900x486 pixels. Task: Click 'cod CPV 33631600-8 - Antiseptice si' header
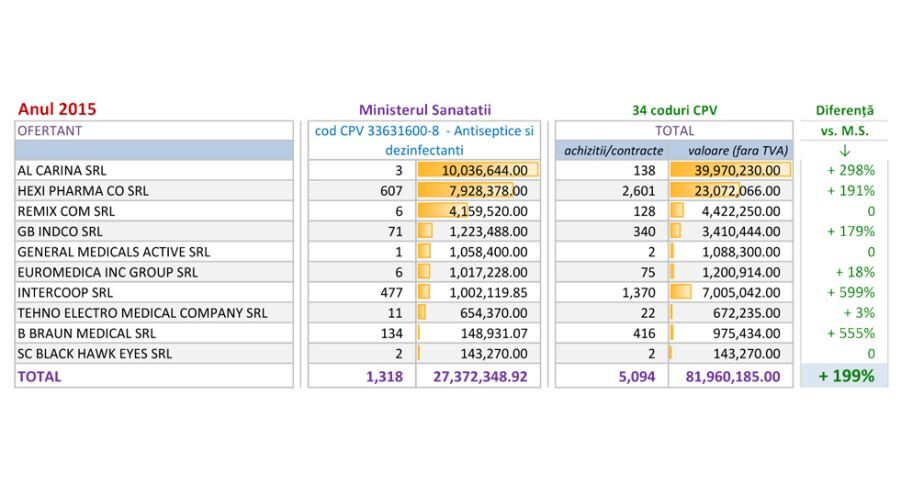tap(424, 131)
